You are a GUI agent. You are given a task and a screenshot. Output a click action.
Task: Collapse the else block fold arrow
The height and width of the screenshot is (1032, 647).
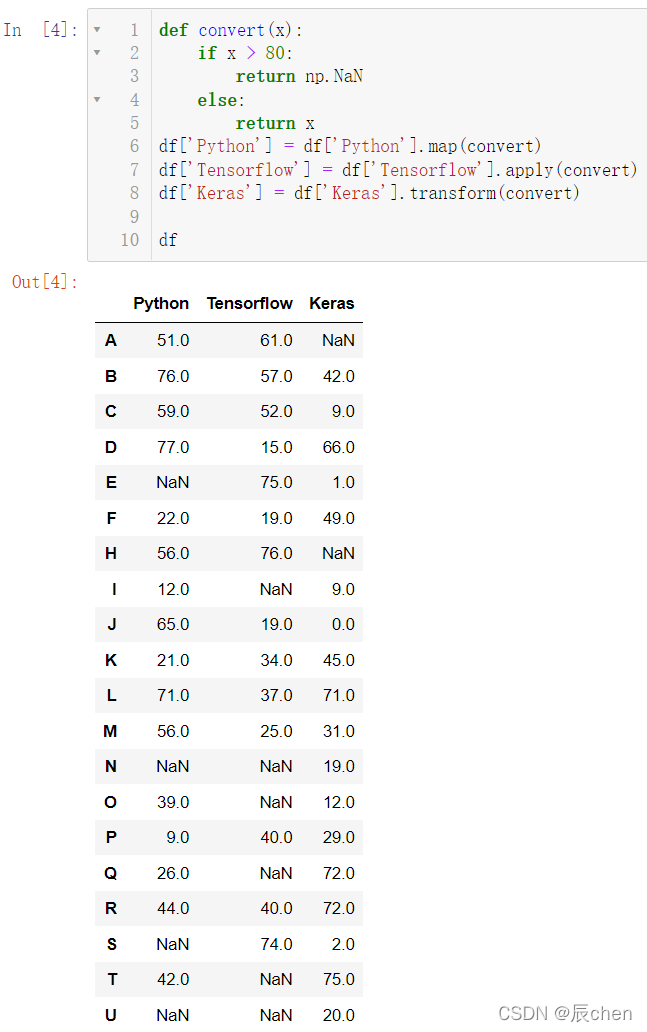pos(97,100)
